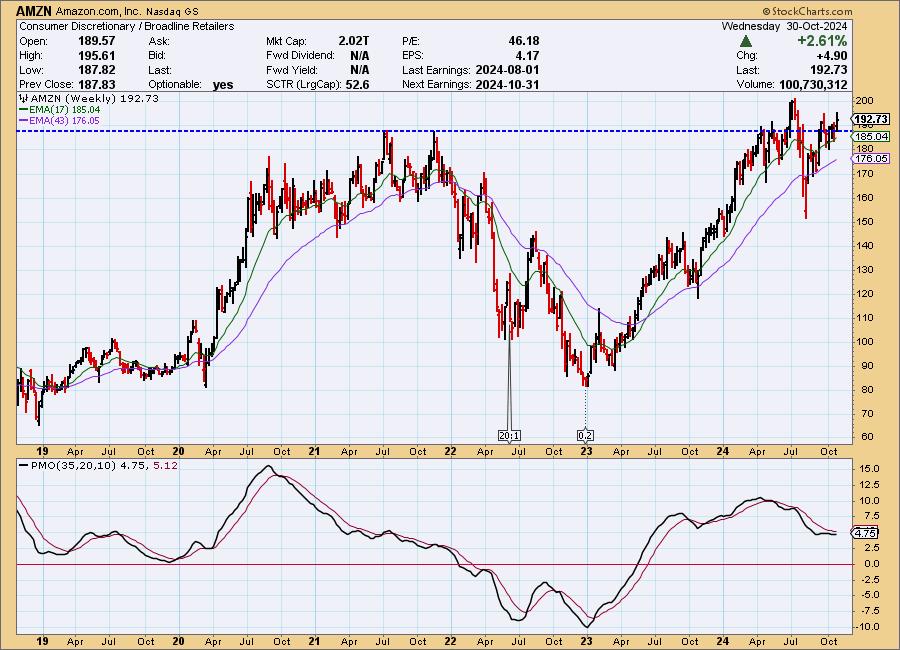The width and height of the screenshot is (900, 650).
Task: Open the StockCharts.com copyright link
Action: pos(807,11)
